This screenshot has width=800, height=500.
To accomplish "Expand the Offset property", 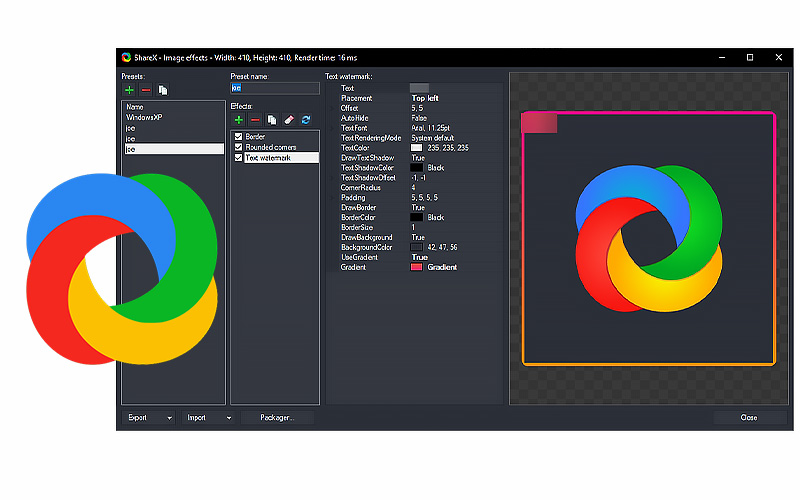I will pos(333,108).
